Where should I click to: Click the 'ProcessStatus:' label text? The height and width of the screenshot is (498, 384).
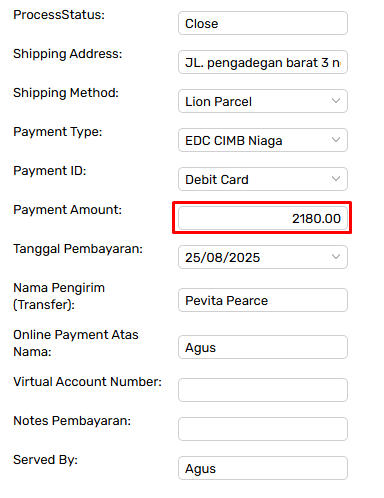tap(59, 15)
